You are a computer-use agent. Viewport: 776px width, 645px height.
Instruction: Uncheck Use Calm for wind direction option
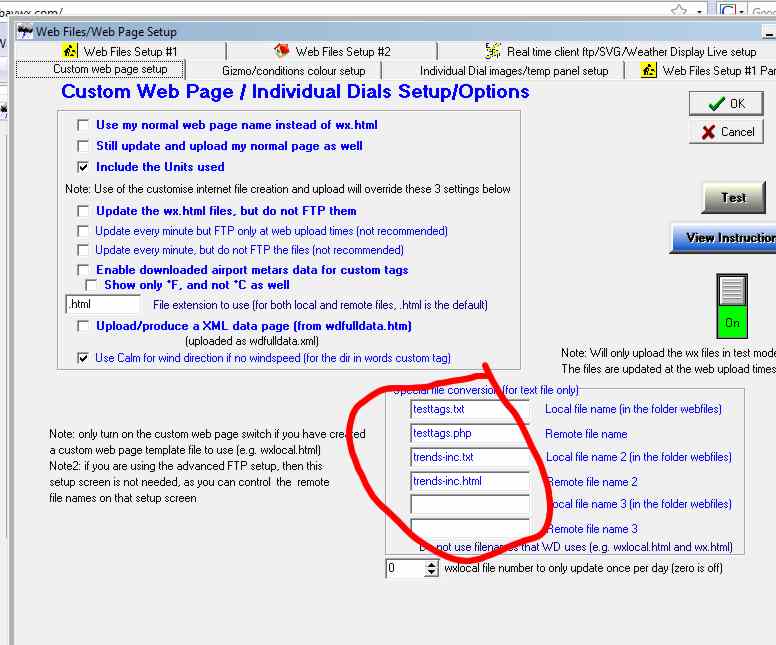point(83,357)
